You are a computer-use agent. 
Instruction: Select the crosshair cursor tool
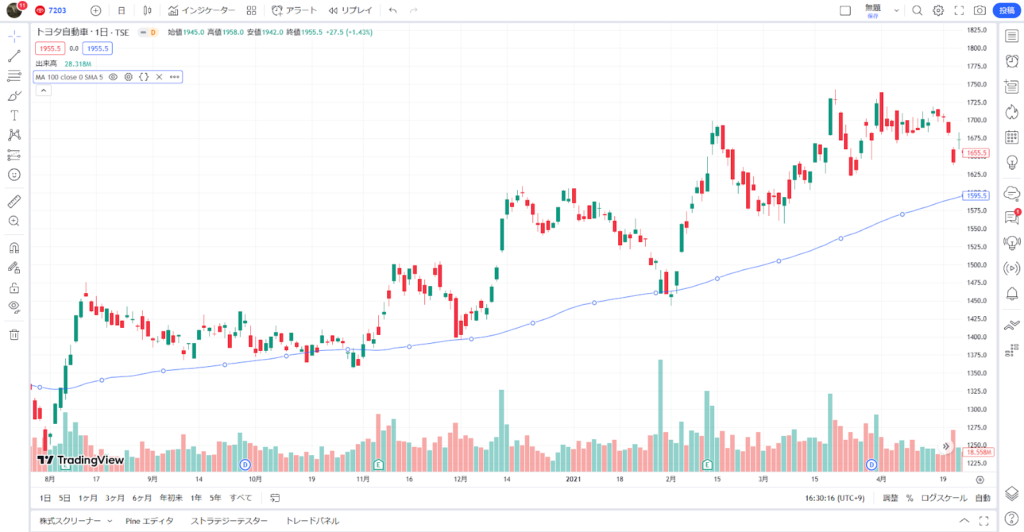[x=14, y=37]
